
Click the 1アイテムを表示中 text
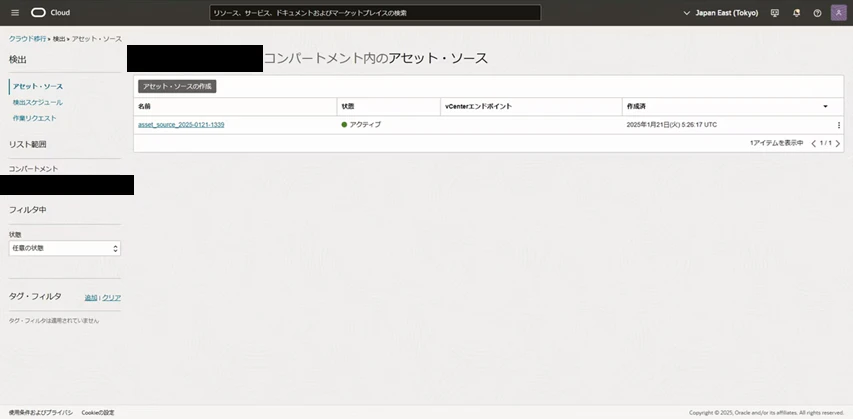point(776,143)
